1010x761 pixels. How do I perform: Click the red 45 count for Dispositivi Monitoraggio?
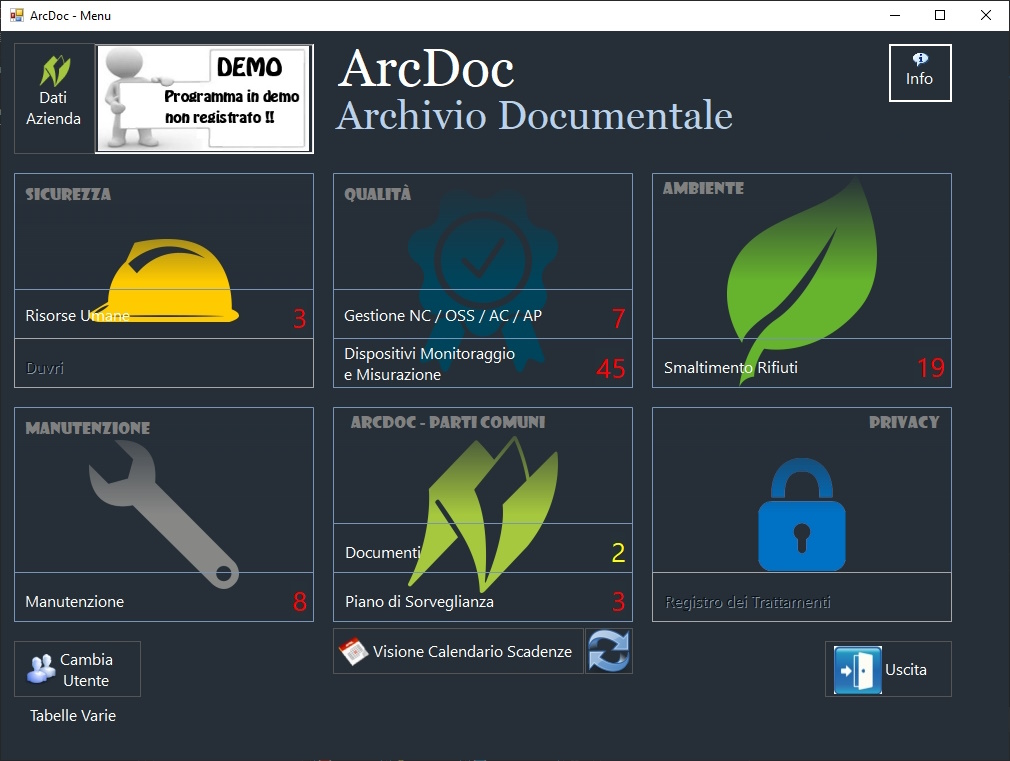pos(611,369)
